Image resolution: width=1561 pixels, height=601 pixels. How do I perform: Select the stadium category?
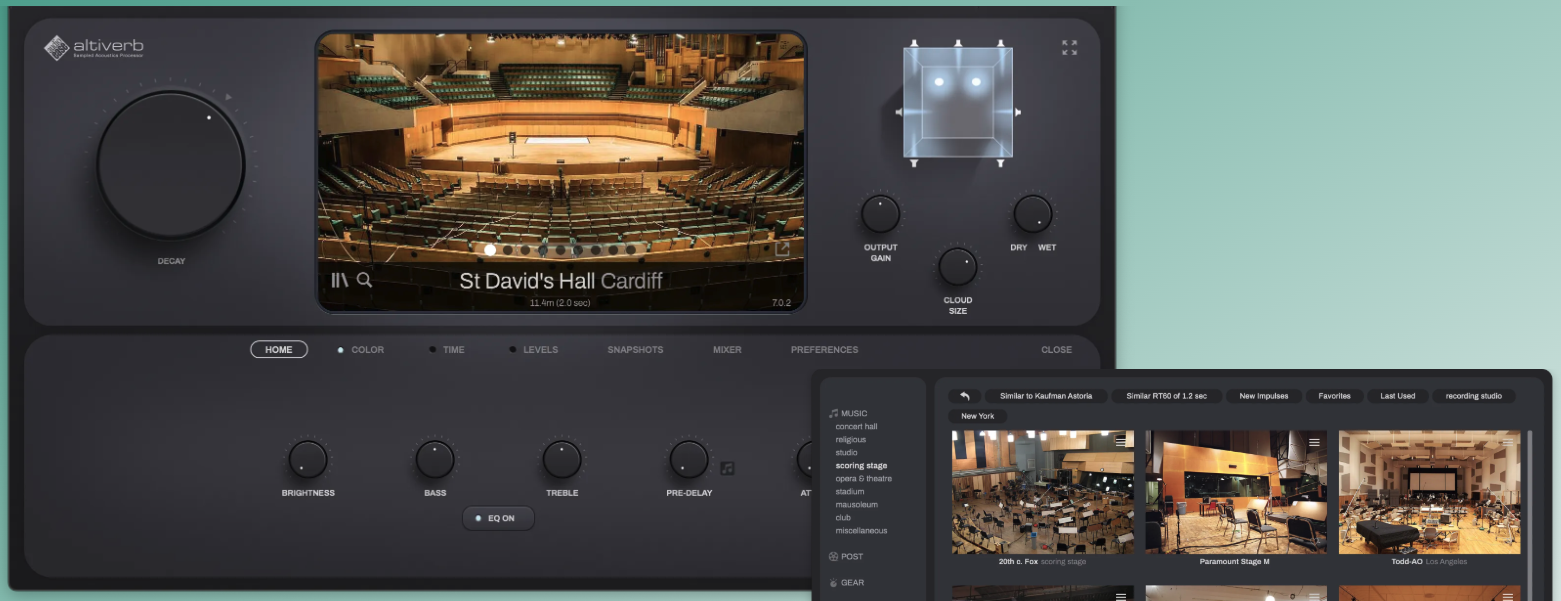coord(849,492)
